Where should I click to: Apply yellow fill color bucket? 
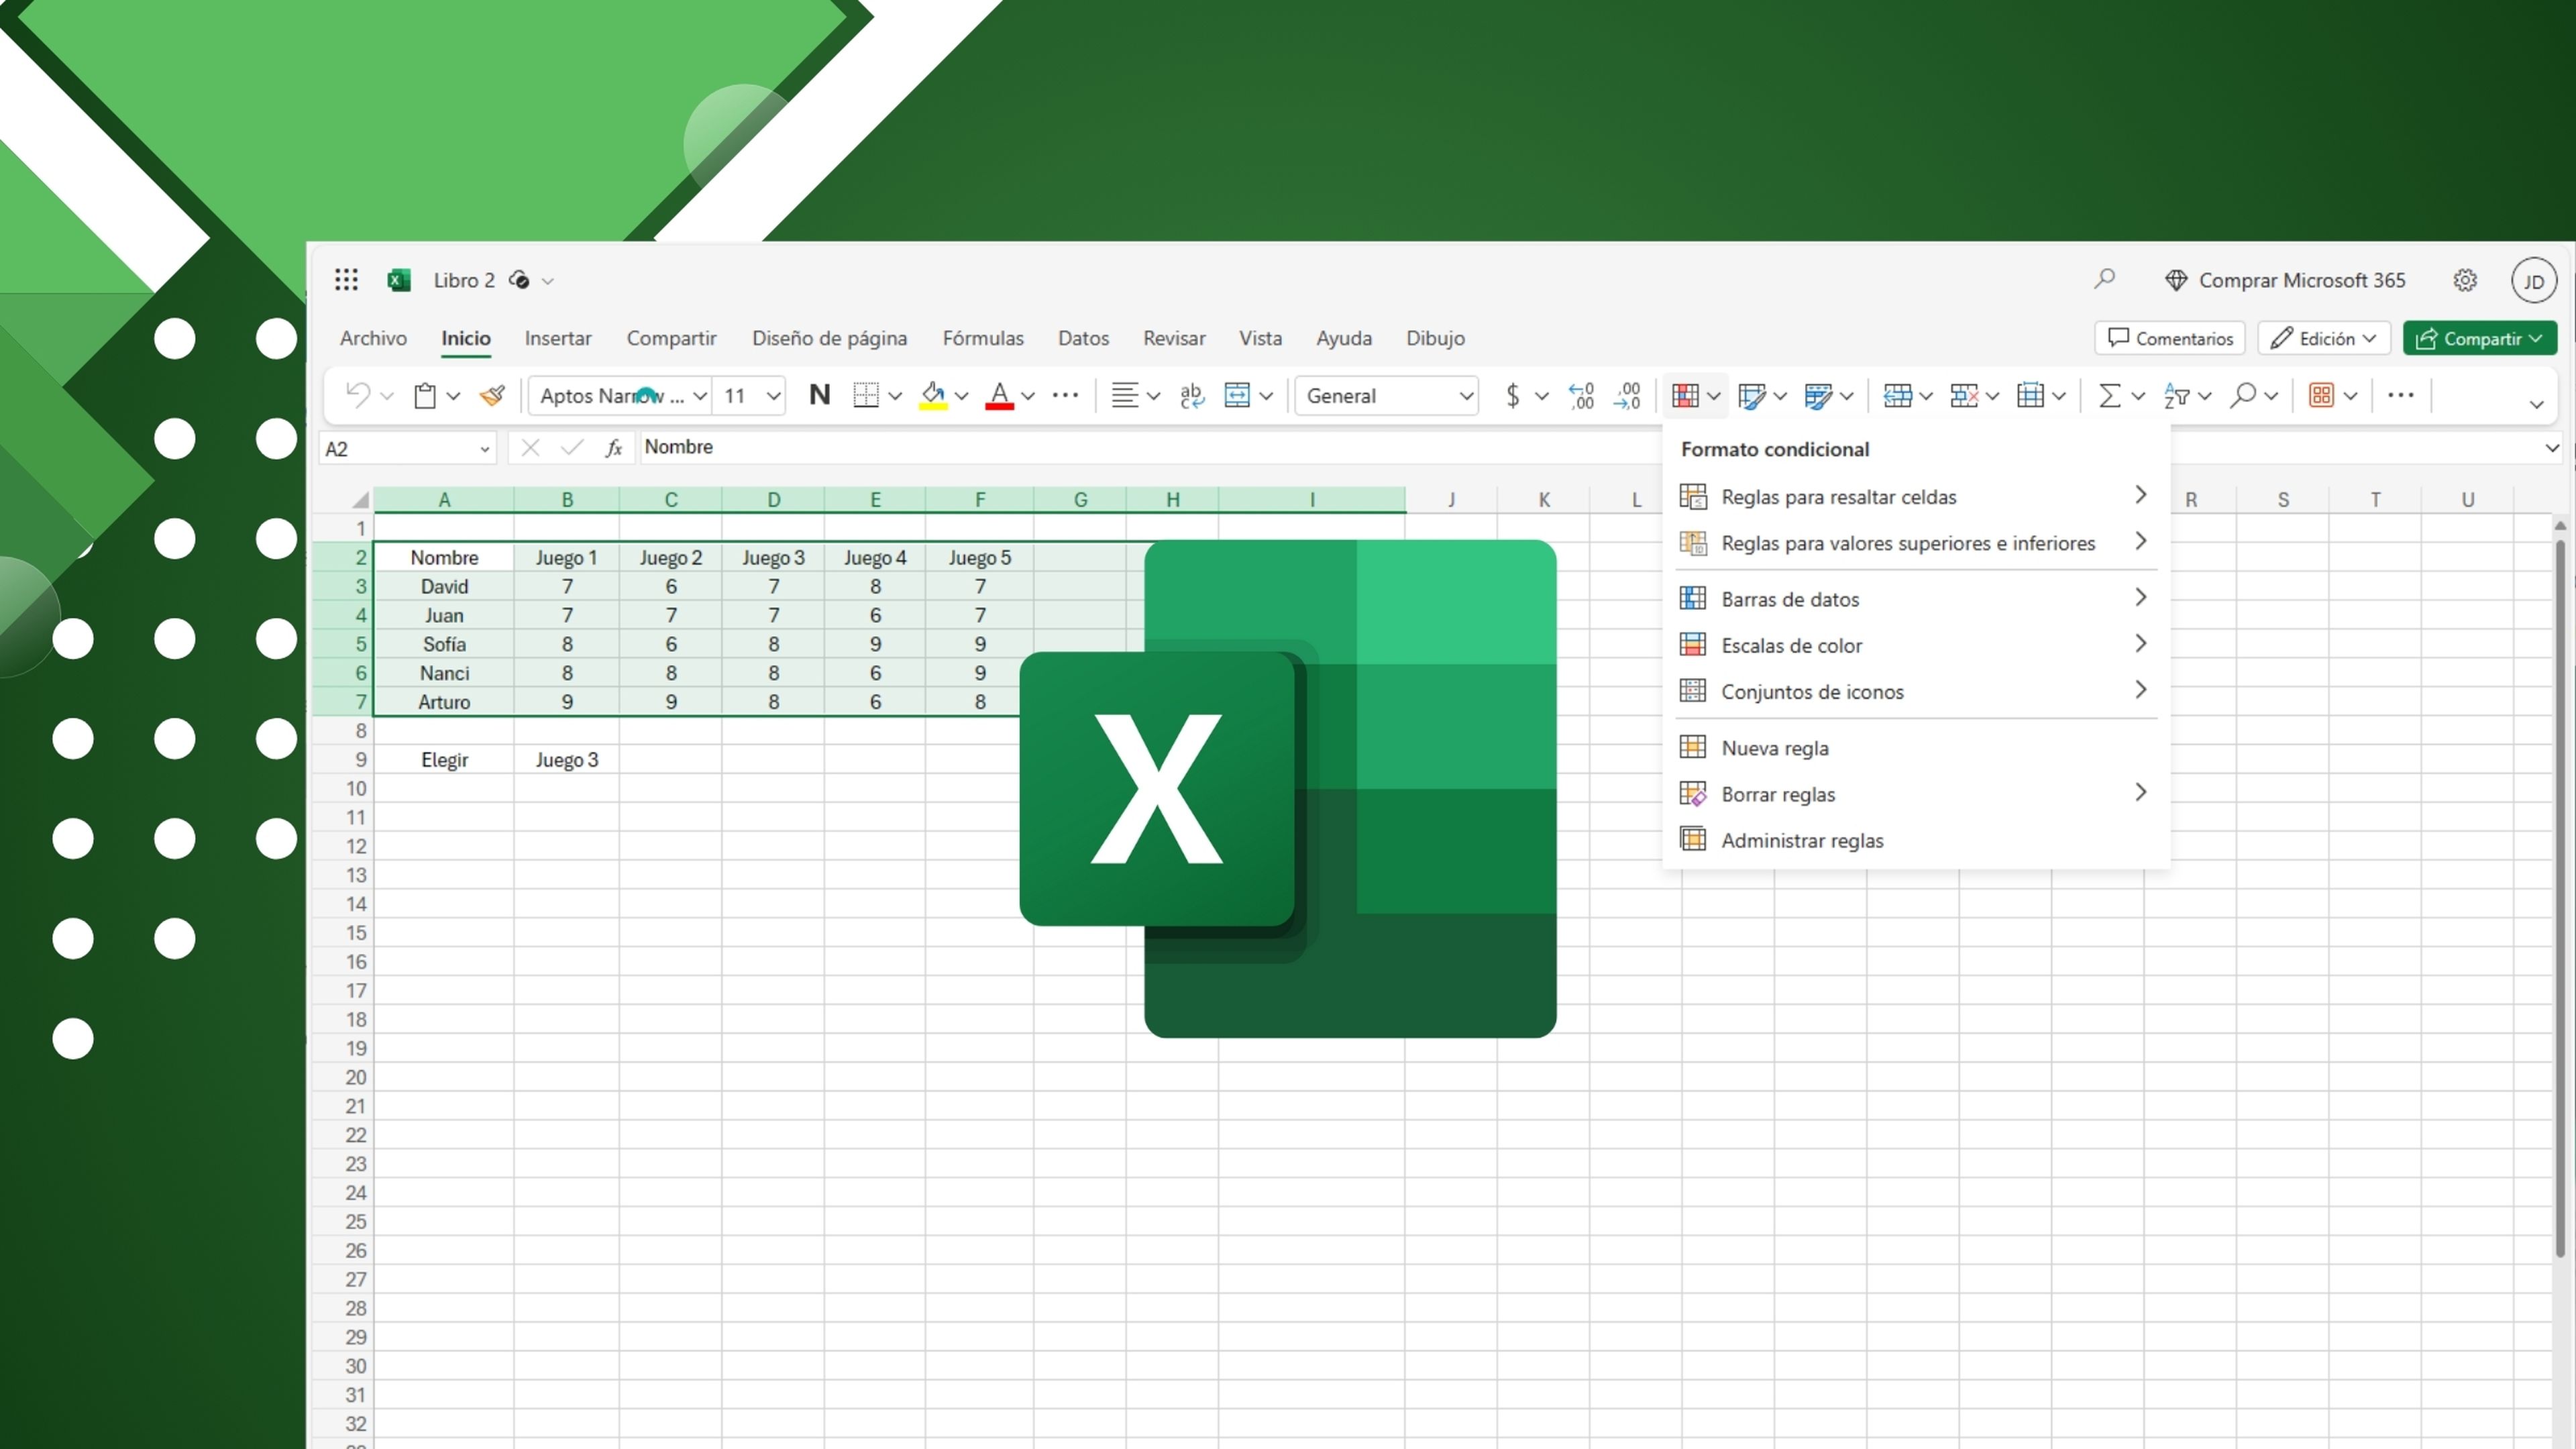(933, 395)
